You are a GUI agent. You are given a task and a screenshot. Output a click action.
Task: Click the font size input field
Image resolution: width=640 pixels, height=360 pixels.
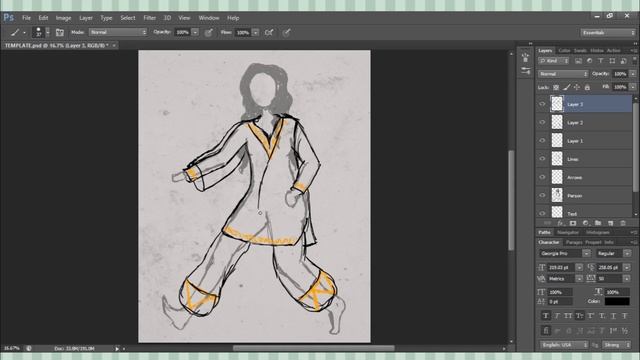pos(560,267)
